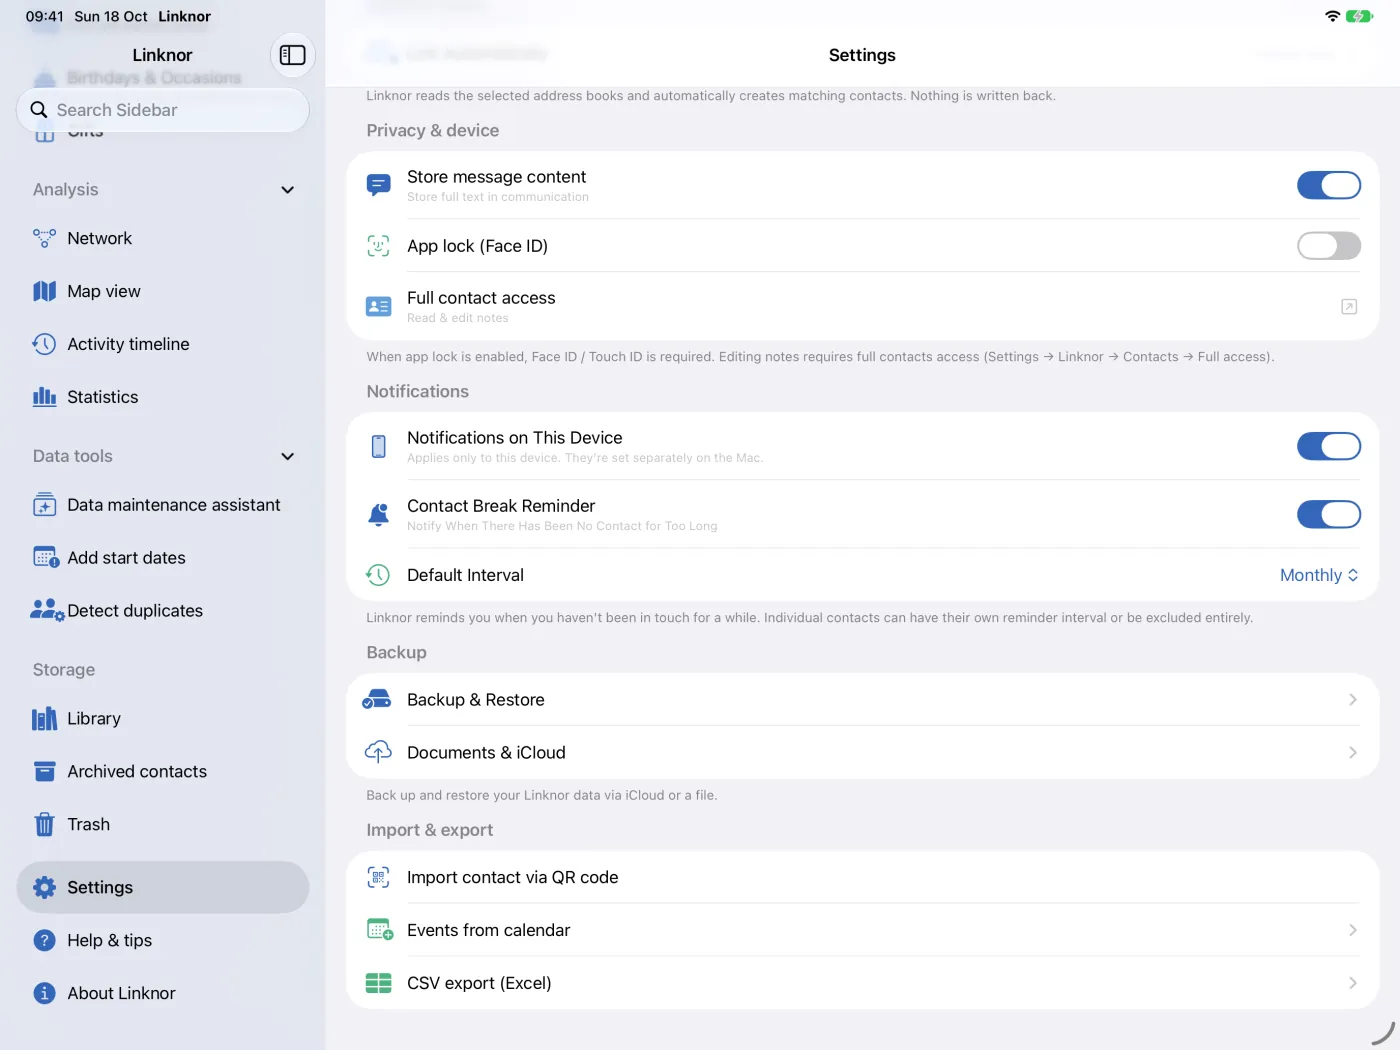Click the Statistics bar chart icon
The image size is (1400, 1050).
pyautogui.click(x=44, y=397)
